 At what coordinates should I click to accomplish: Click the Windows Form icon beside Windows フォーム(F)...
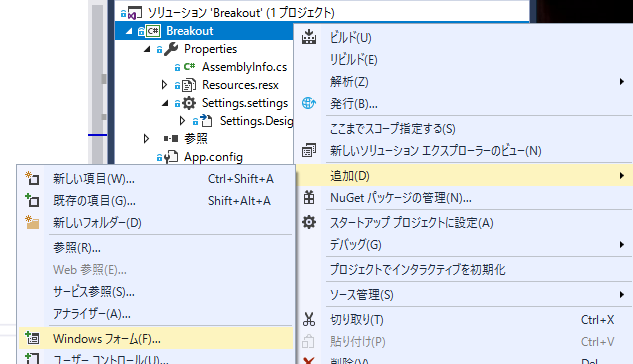[x=32, y=338]
